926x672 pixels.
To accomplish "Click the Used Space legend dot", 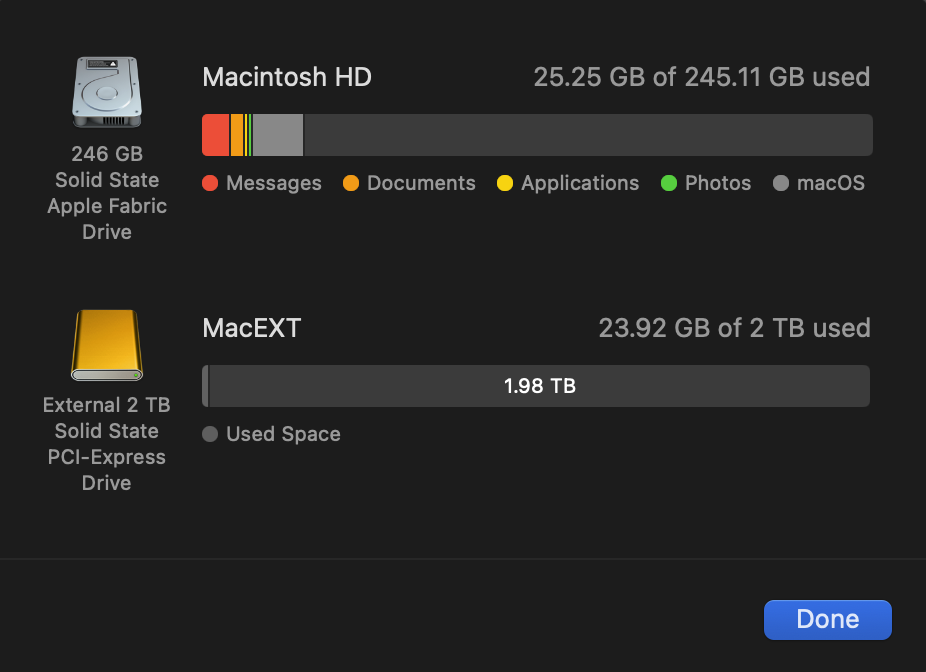I will point(210,435).
